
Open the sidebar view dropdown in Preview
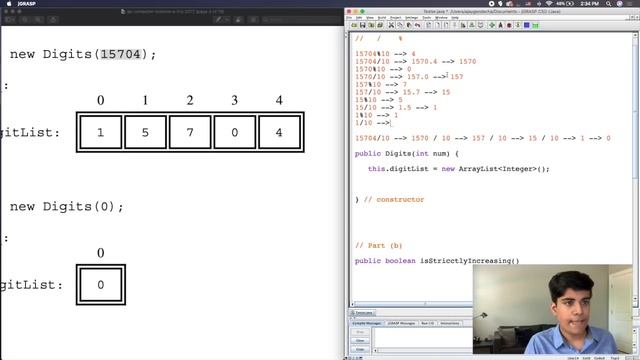pyautogui.click(x=10, y=19)
